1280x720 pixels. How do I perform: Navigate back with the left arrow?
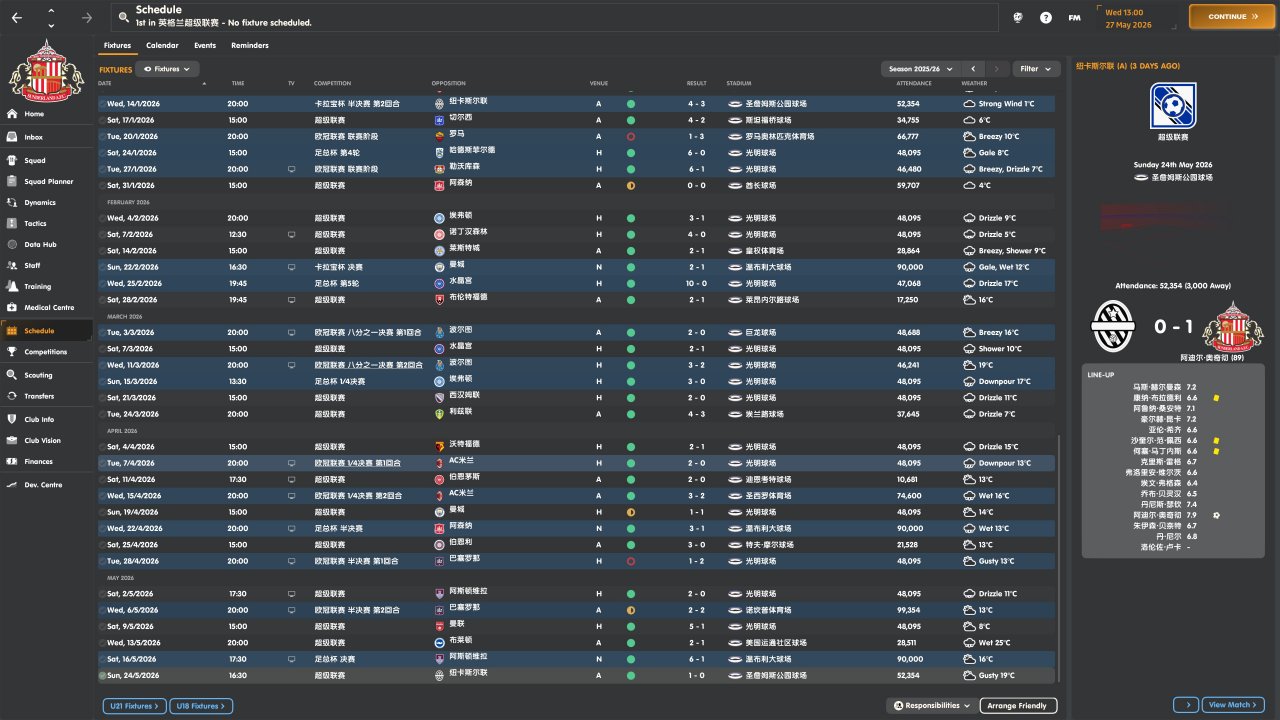pos(16,17)
